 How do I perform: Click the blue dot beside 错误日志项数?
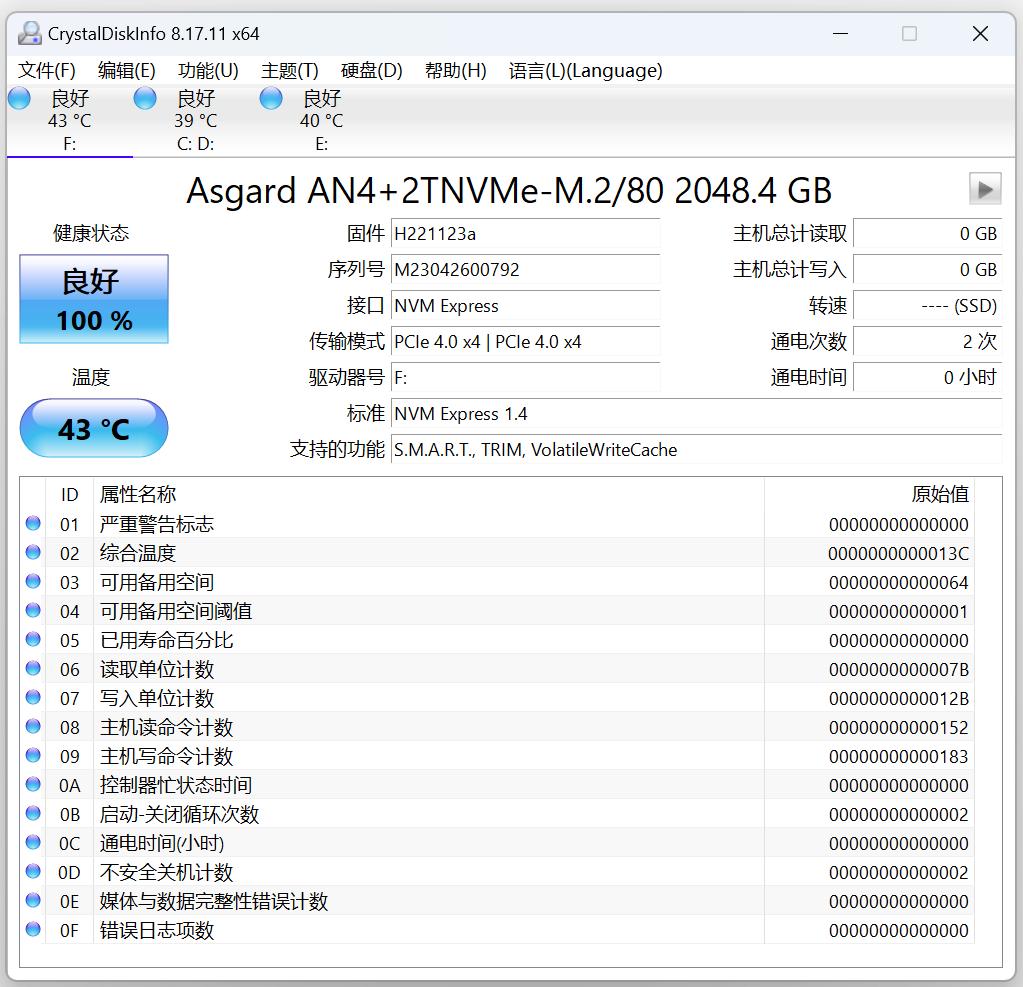[x=32, y=930]
